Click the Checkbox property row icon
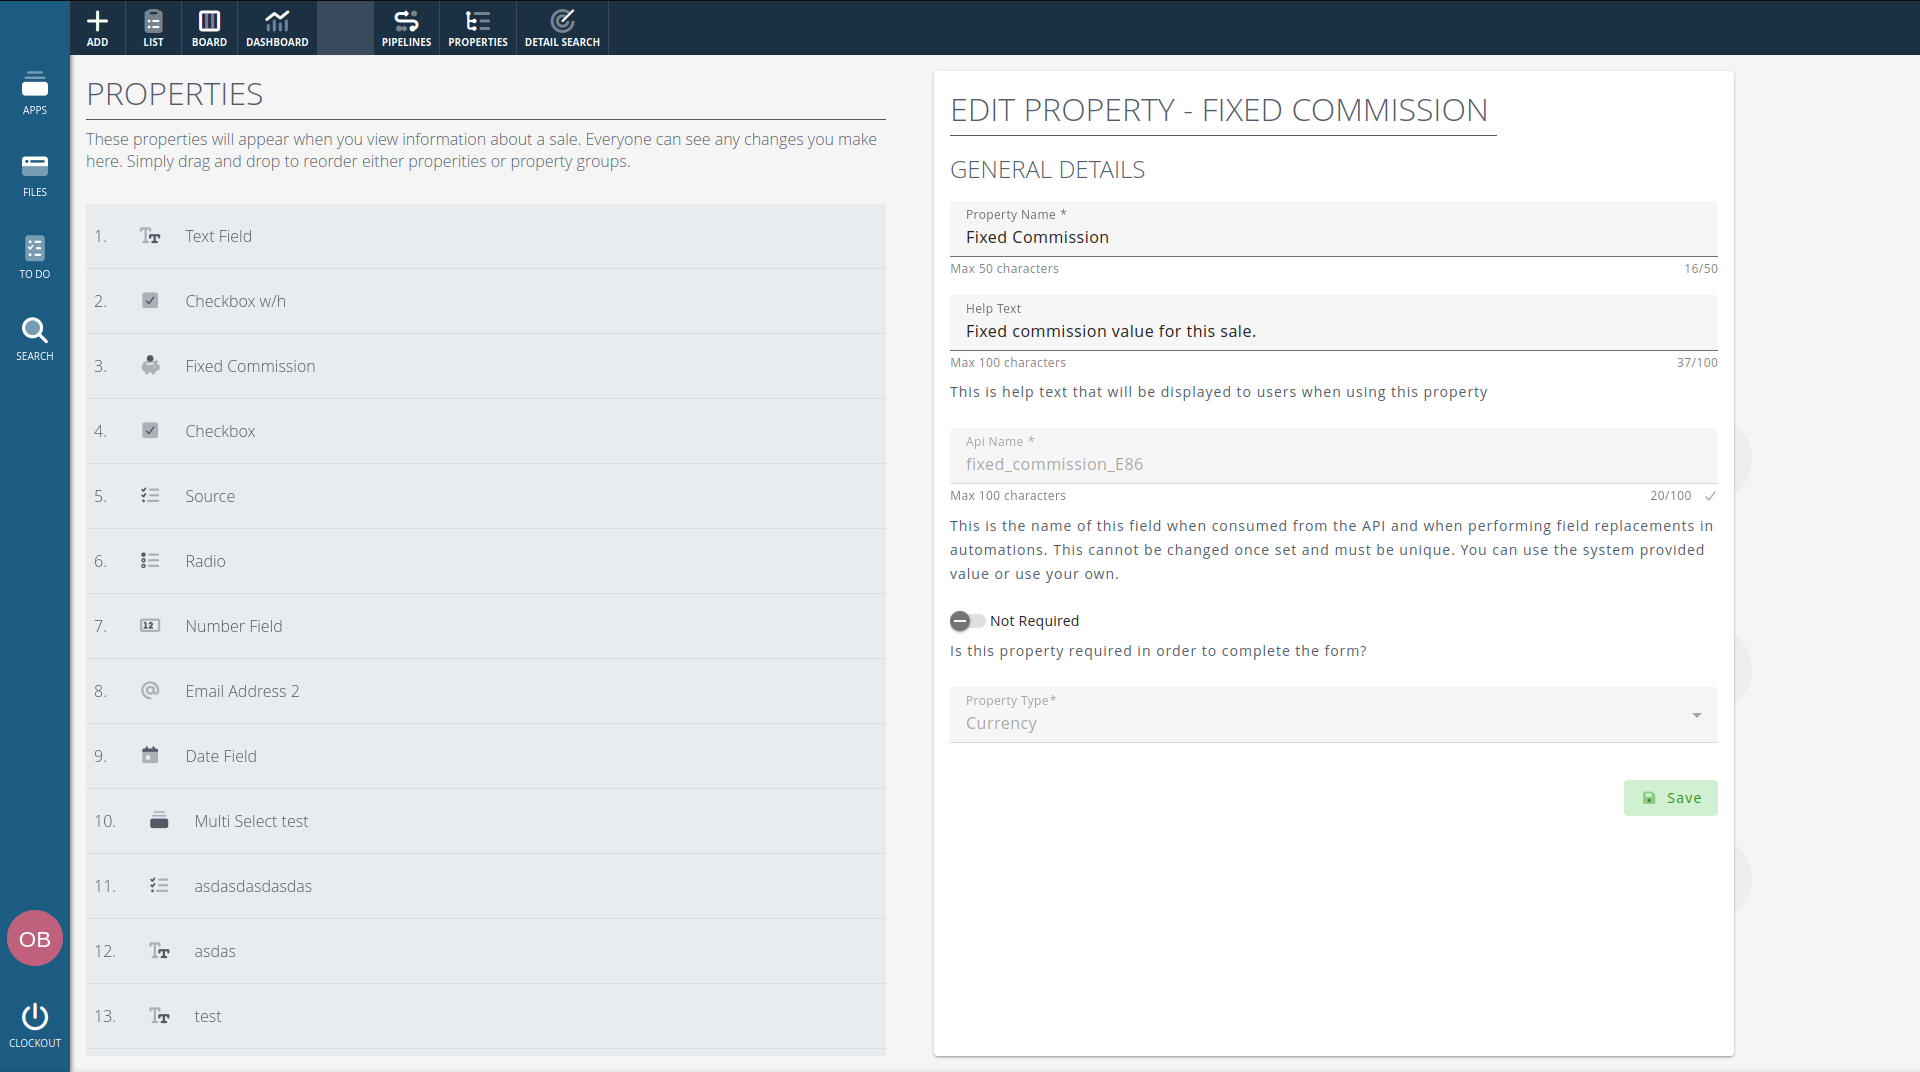Screen dimensions: 1920x1072 click(x=150, y=431)
